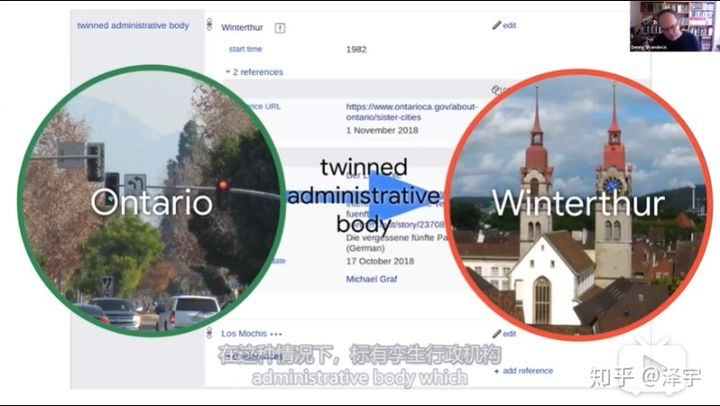
Task: Select the 1982 start time value
Action: (x=356, y=50)
